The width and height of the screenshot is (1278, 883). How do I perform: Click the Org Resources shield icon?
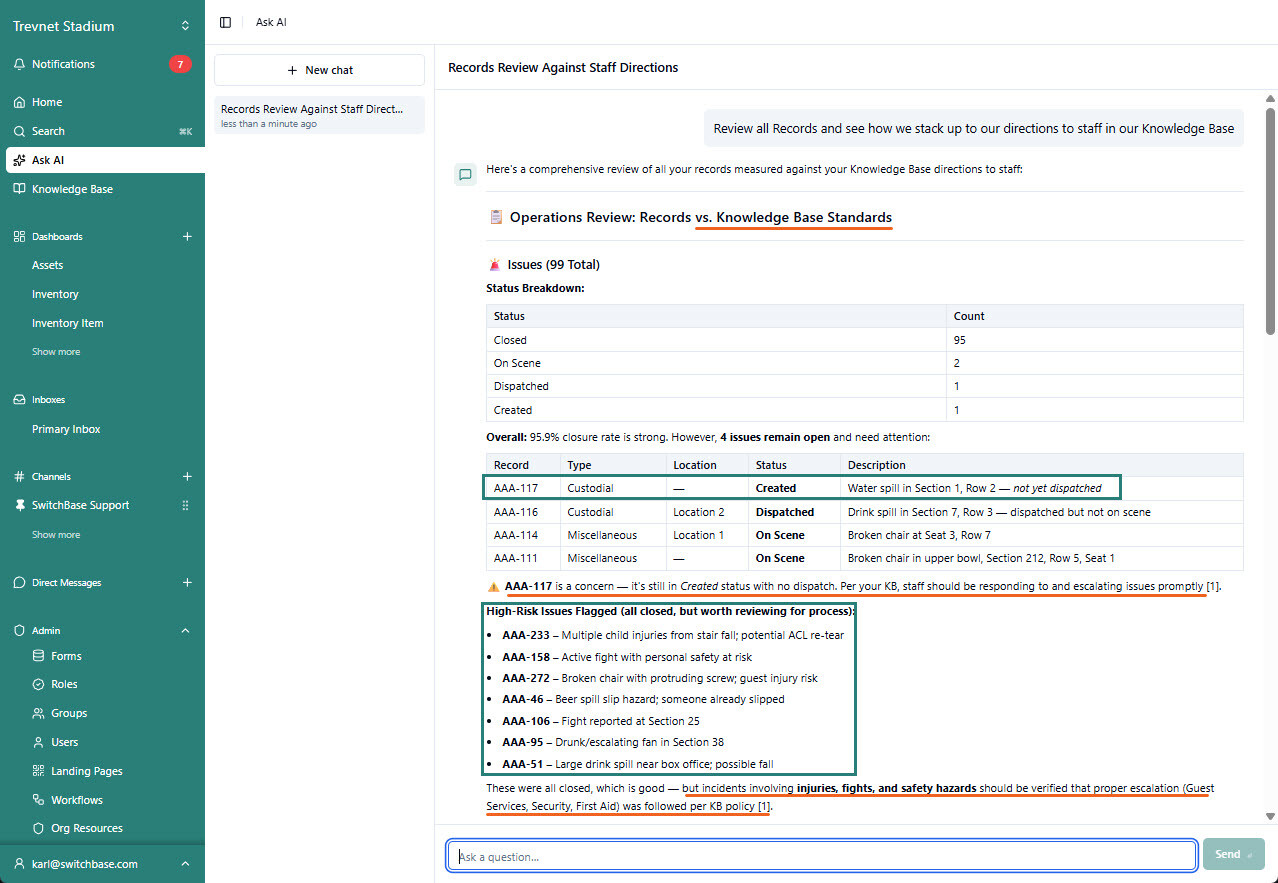[x=39, y=829]
